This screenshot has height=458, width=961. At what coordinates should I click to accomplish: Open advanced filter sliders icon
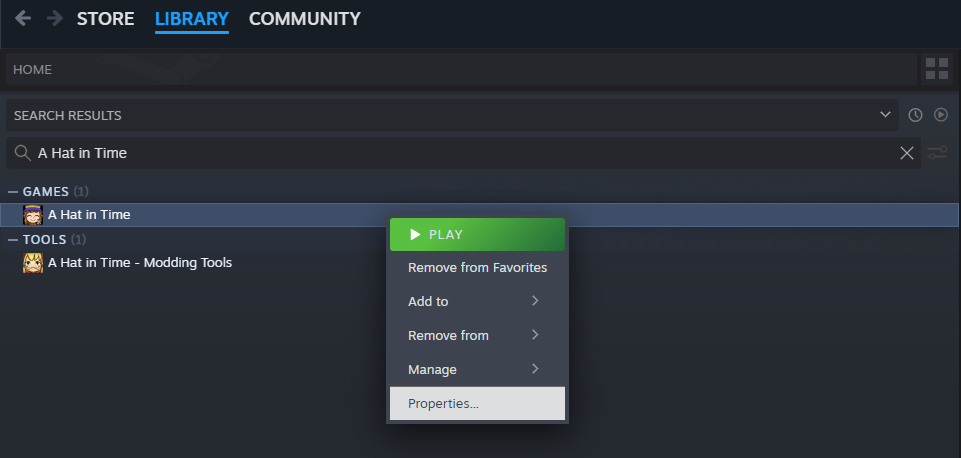937,153
